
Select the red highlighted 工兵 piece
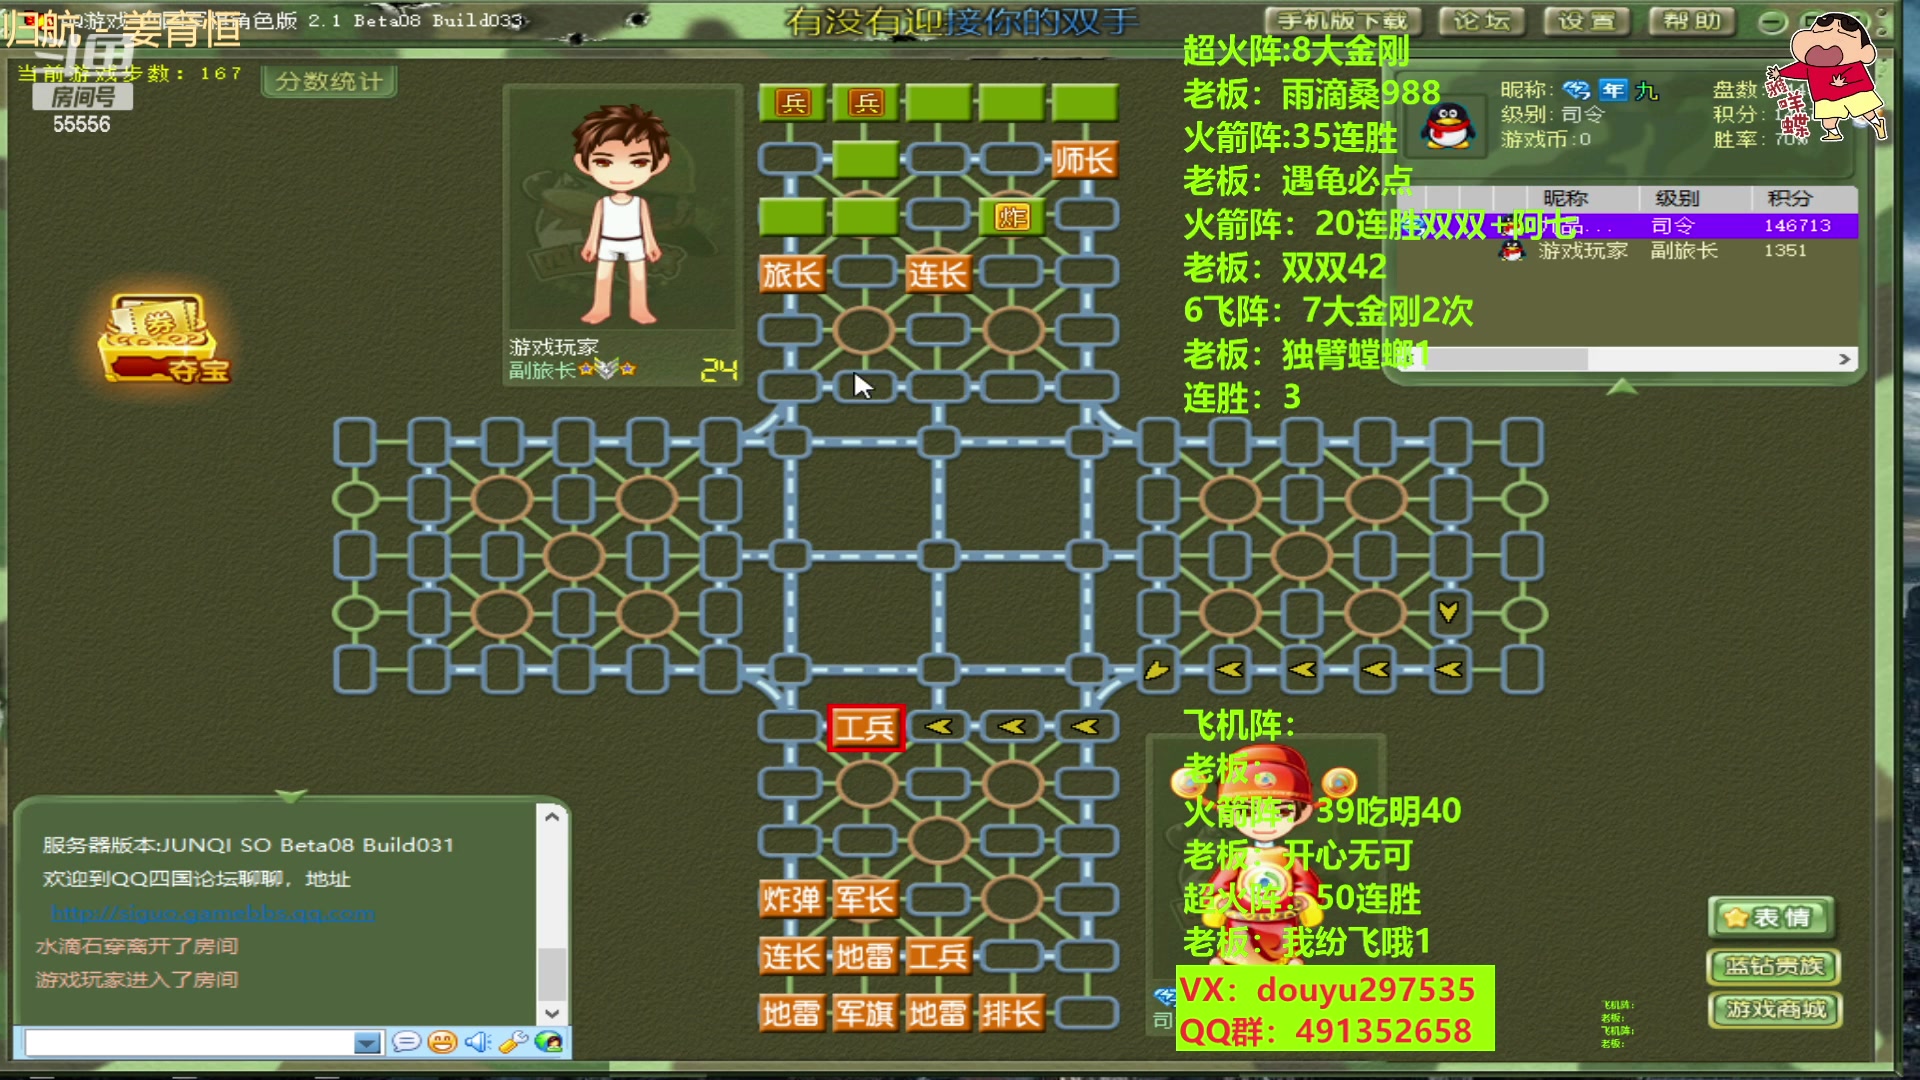tap(866, 727)
